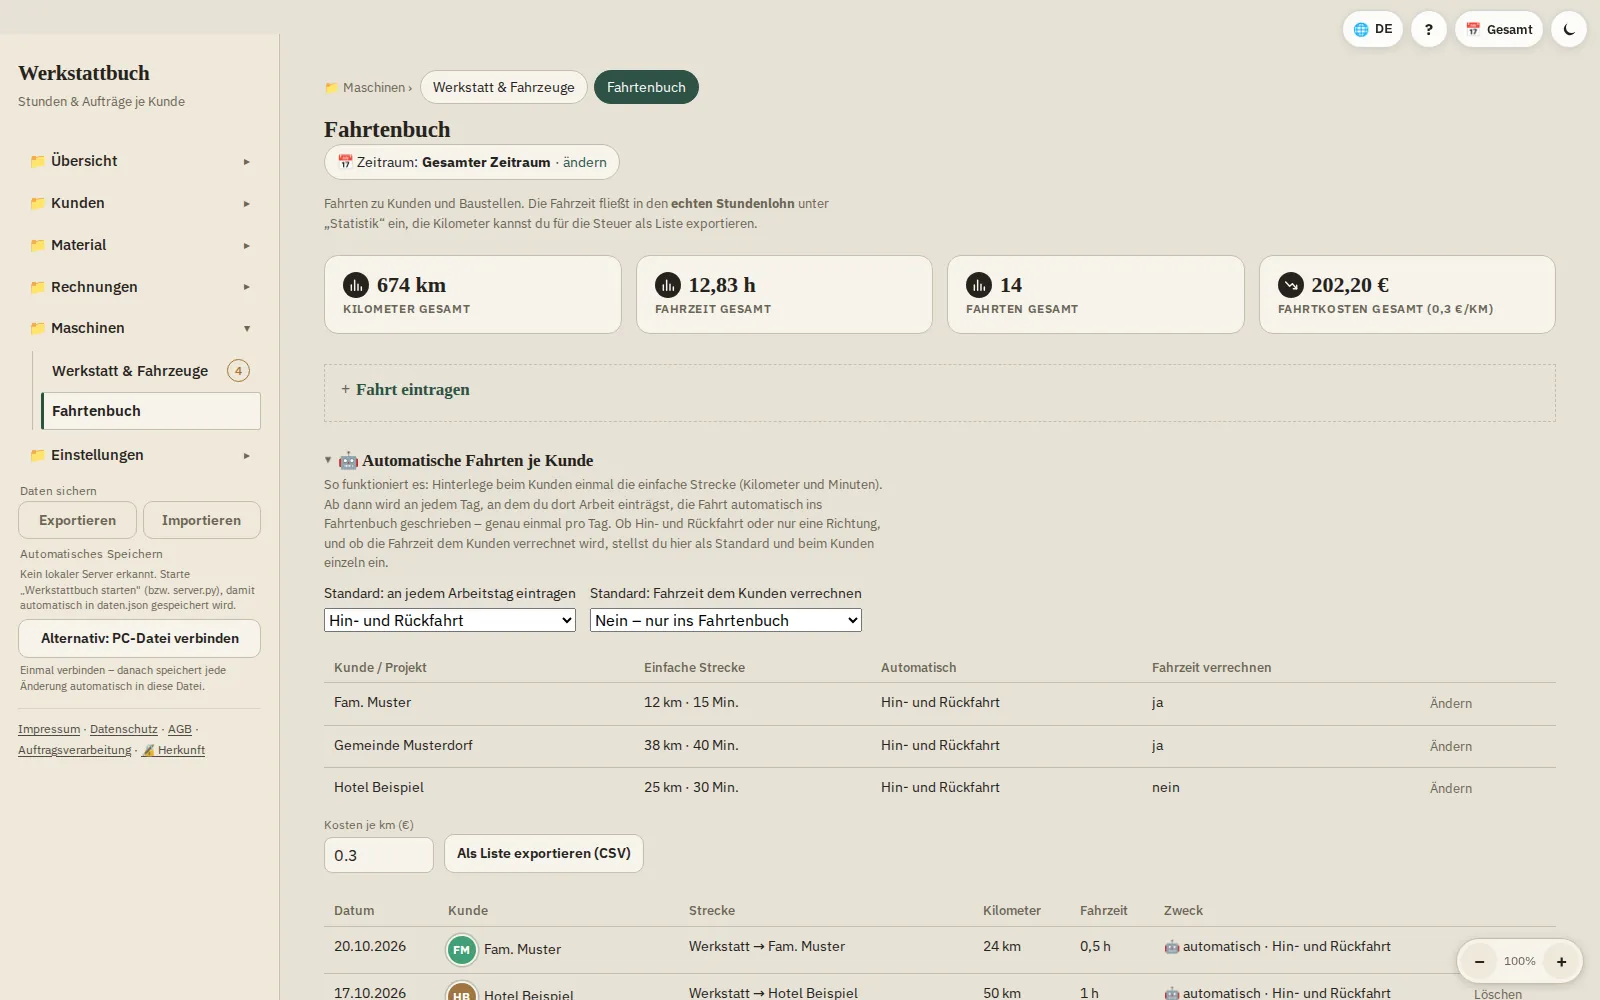Click Übersicht folder icon in sidebar
The image size is (1600, 1000).
point(37,161)
